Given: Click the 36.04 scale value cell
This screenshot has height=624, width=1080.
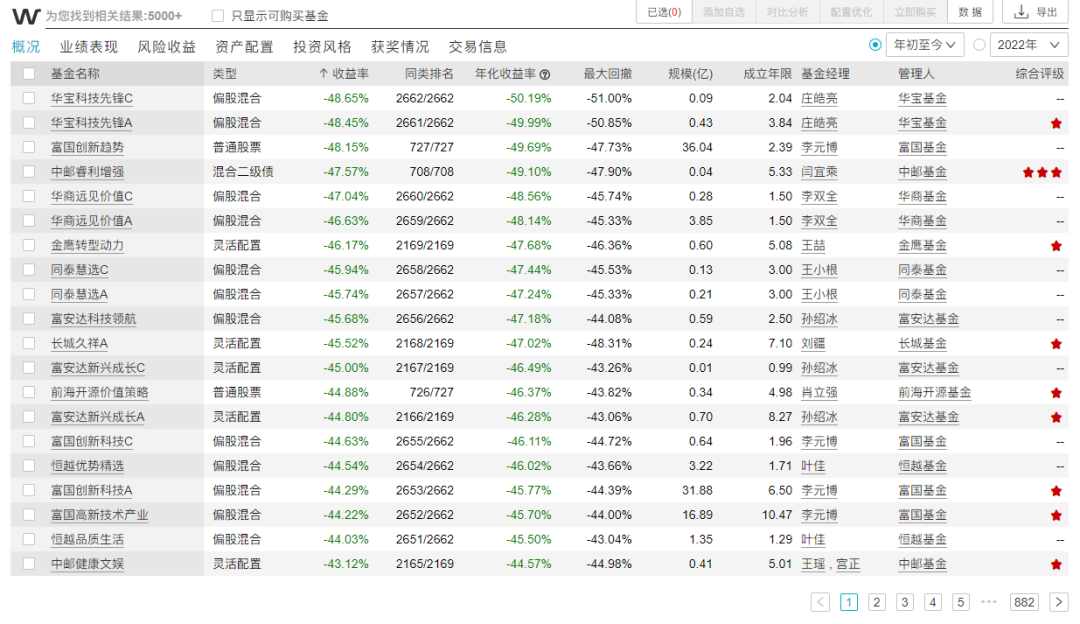Looking at the screenshot, I should (x=697, y=147).
